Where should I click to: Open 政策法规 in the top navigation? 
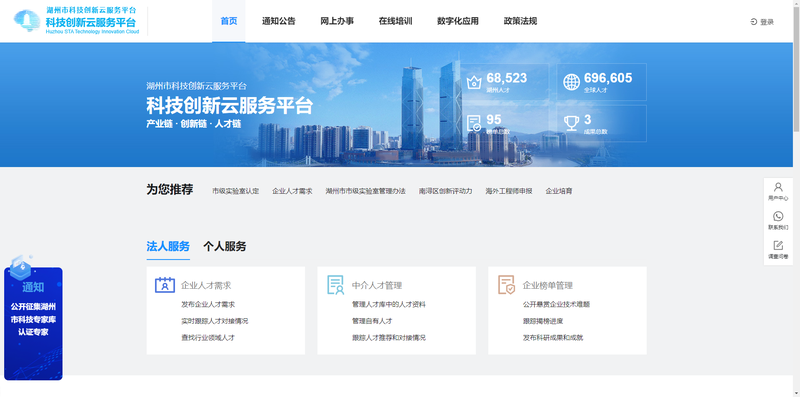(520, 21)
